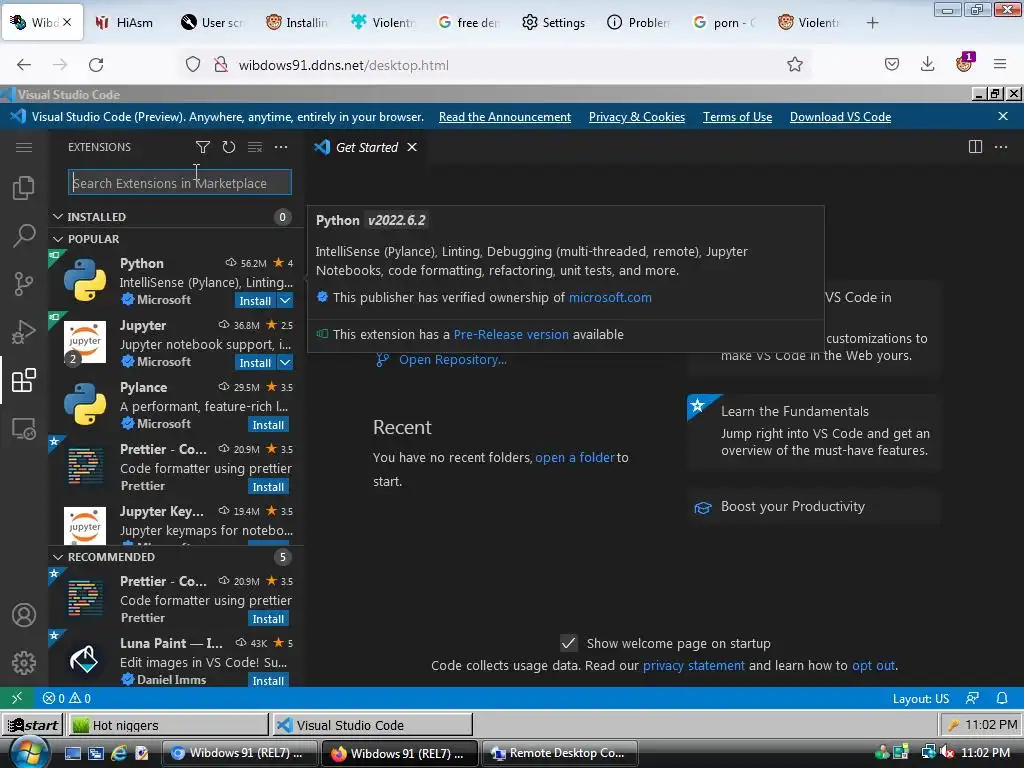Select the Get Started editor tab

[366, 147]
